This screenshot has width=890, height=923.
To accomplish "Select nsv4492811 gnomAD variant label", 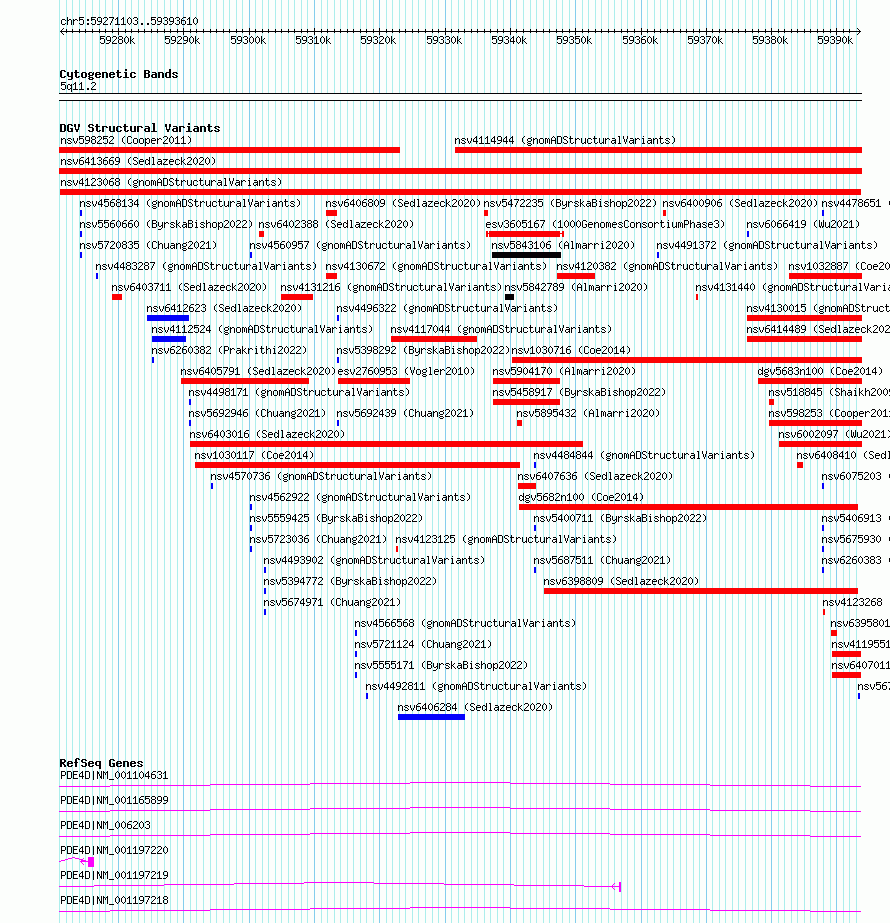I will pyautogui.click(x=476, y=686).
